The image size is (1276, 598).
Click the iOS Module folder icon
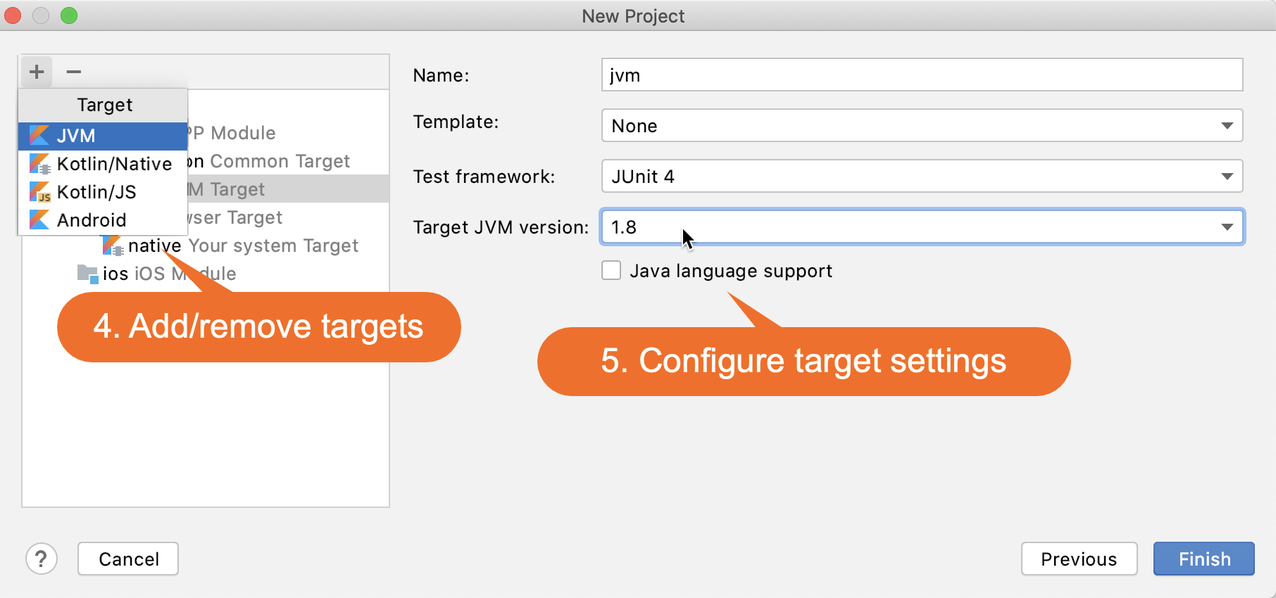click(x=88, y=274)
